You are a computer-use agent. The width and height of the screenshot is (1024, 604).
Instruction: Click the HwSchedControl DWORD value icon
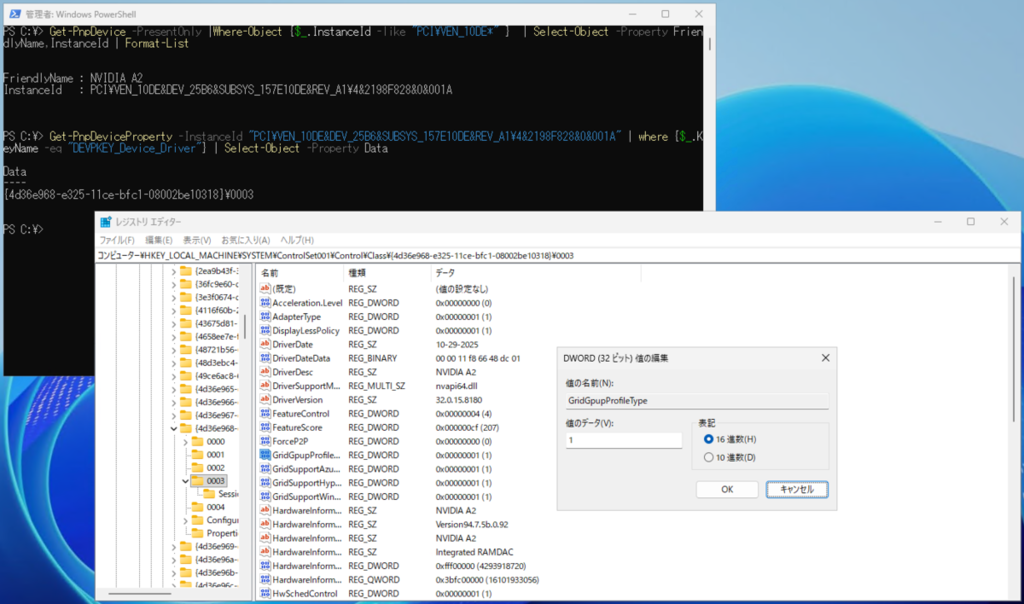tap(265, 594)
